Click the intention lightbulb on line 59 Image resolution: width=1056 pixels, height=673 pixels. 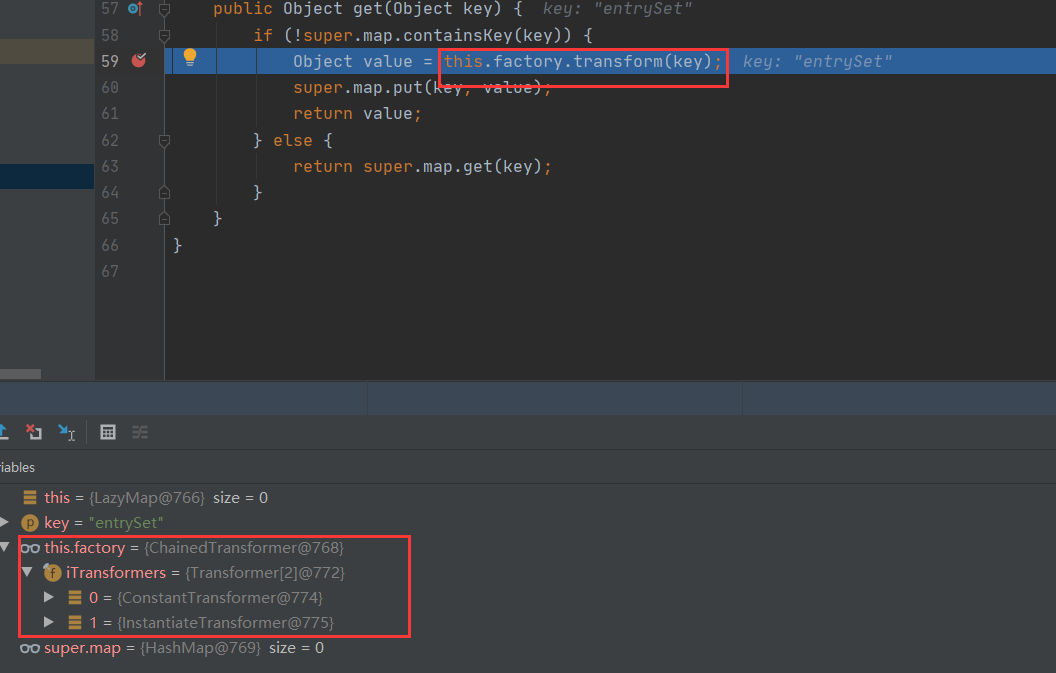(x=190, y=60)
